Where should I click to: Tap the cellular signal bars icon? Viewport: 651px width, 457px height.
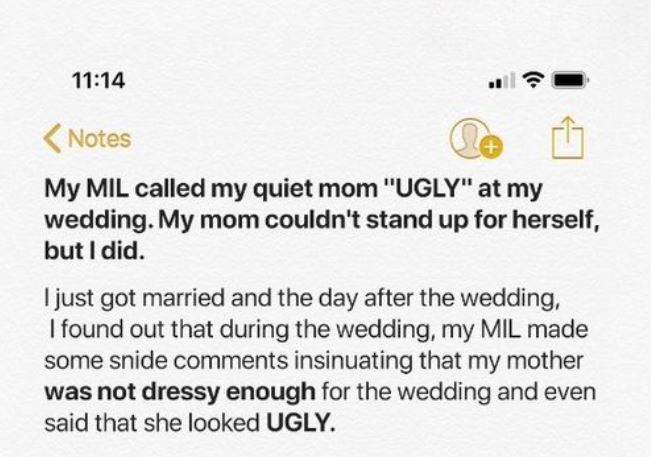(503, 81)
